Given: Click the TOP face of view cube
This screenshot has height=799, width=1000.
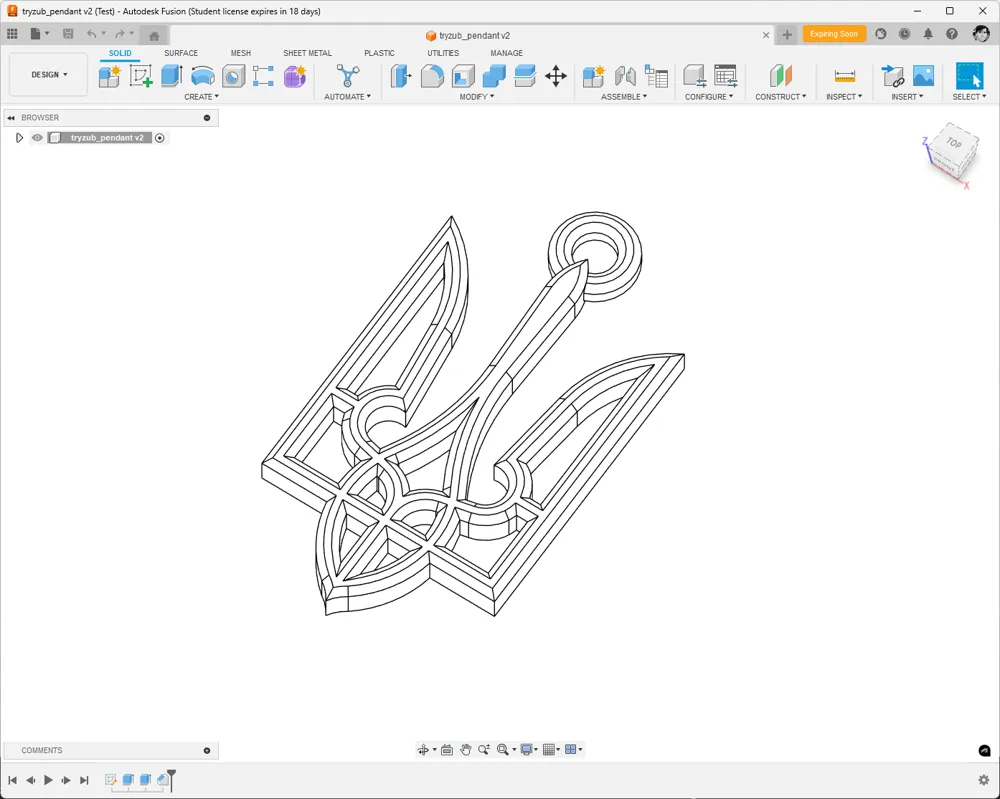Looking at the screenshot, I should click(x=953, y=143).
